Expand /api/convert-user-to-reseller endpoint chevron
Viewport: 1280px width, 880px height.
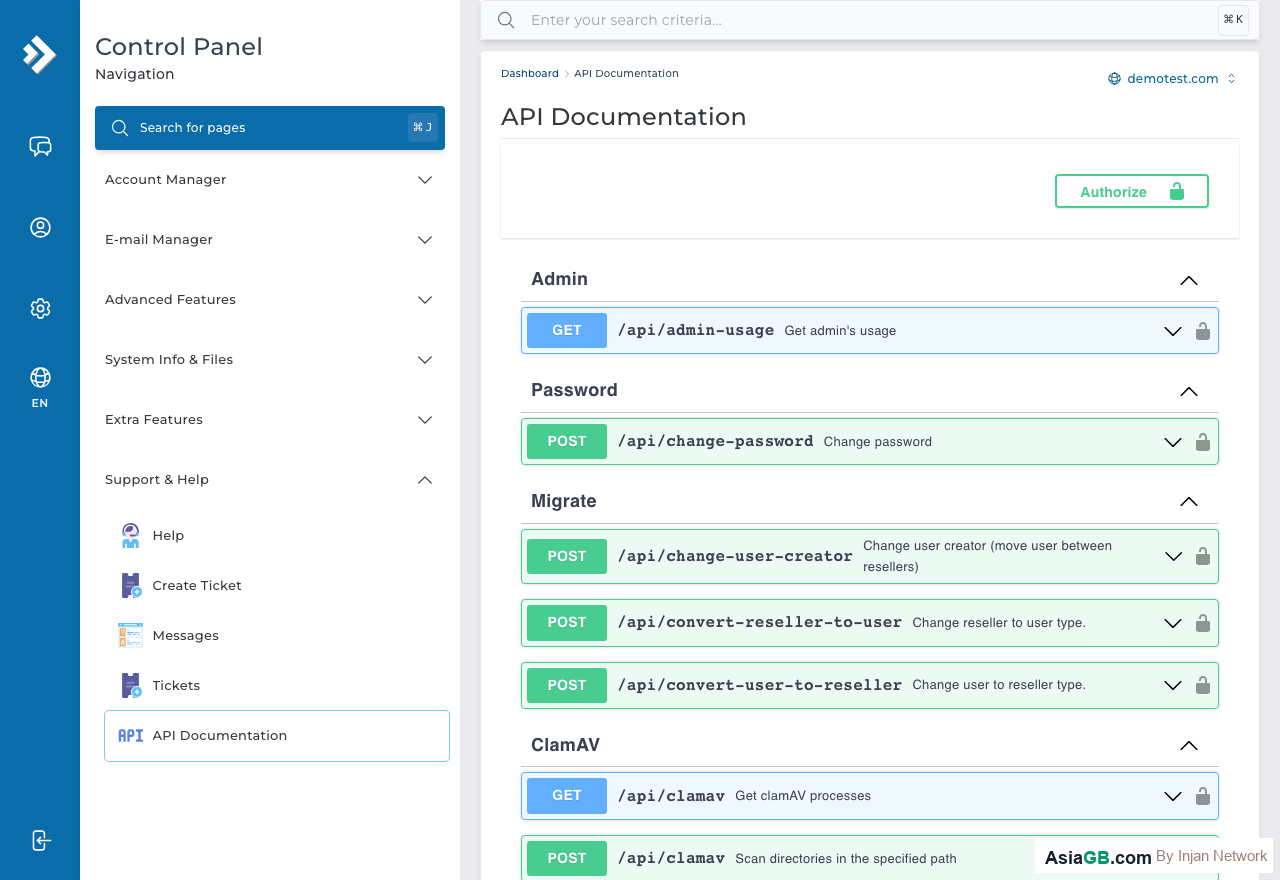[x=1173, y=686]
